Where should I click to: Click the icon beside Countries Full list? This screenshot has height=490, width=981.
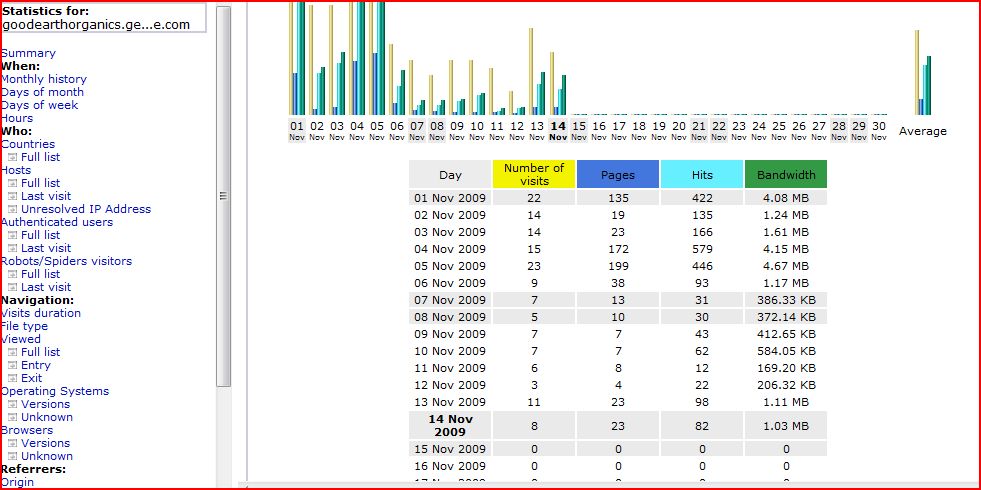13,157
